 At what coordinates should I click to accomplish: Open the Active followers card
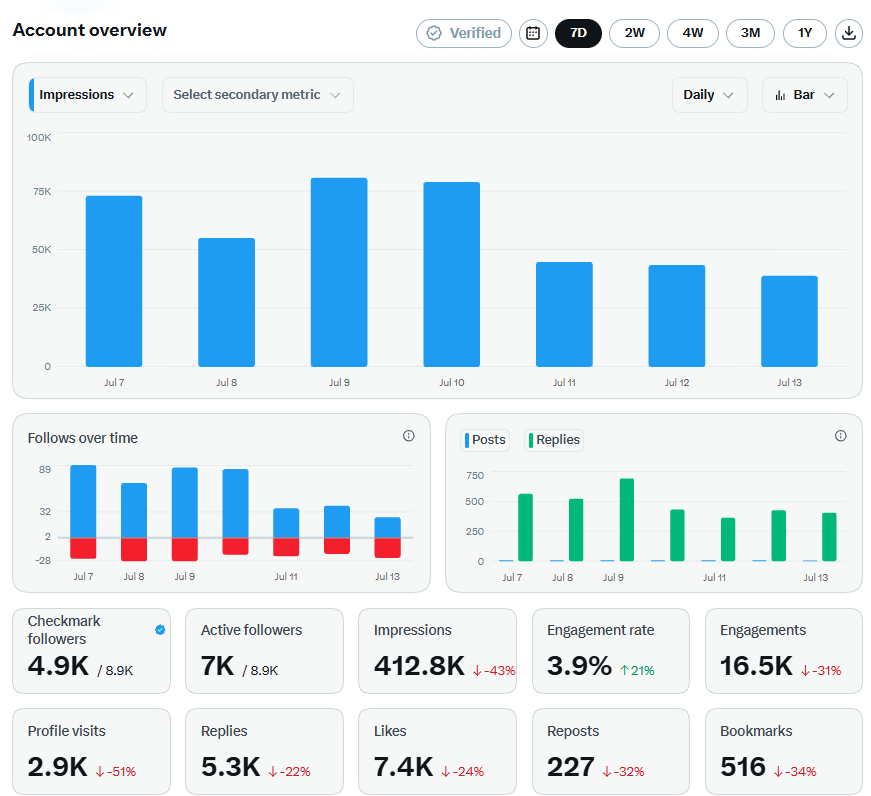tap(264, 650)
